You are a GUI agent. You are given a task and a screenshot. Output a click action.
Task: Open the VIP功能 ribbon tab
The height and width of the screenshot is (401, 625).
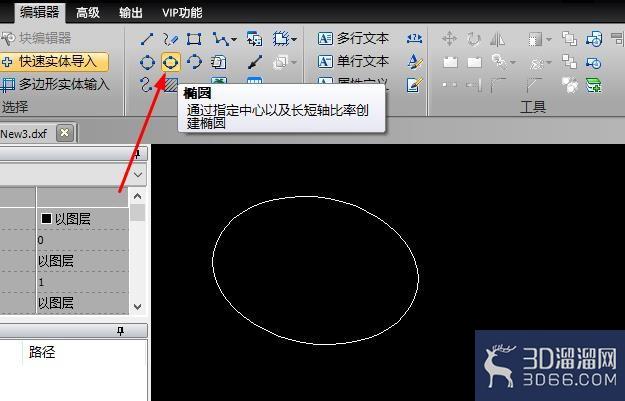(182, 13)
